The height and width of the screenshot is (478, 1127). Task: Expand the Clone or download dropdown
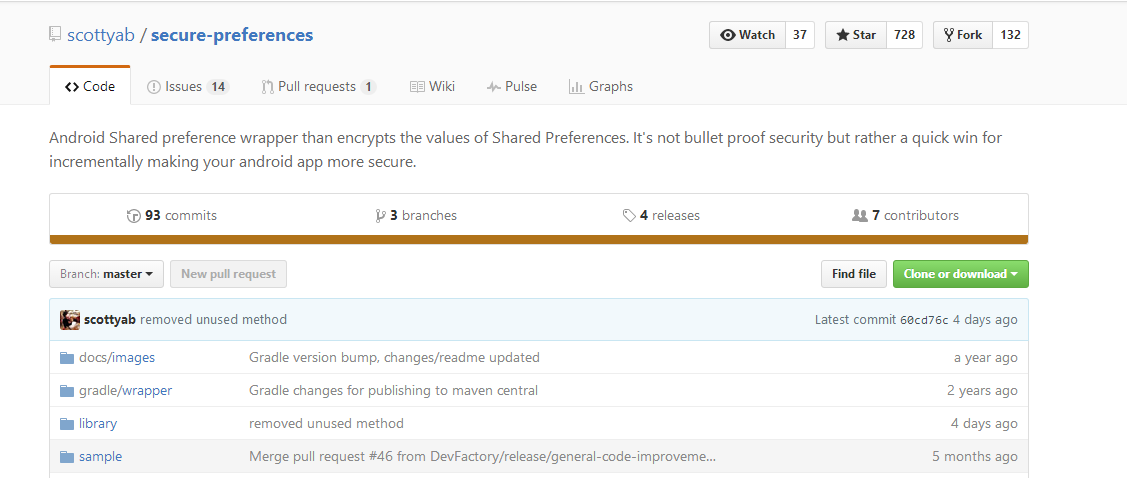[961, 274]
